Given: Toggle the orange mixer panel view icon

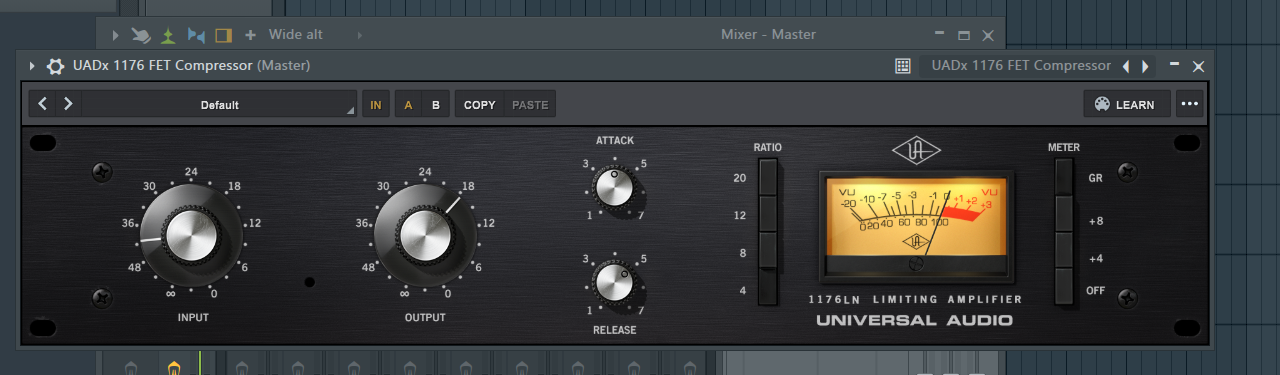Looking at the screenshot, I should pos(223,35).
